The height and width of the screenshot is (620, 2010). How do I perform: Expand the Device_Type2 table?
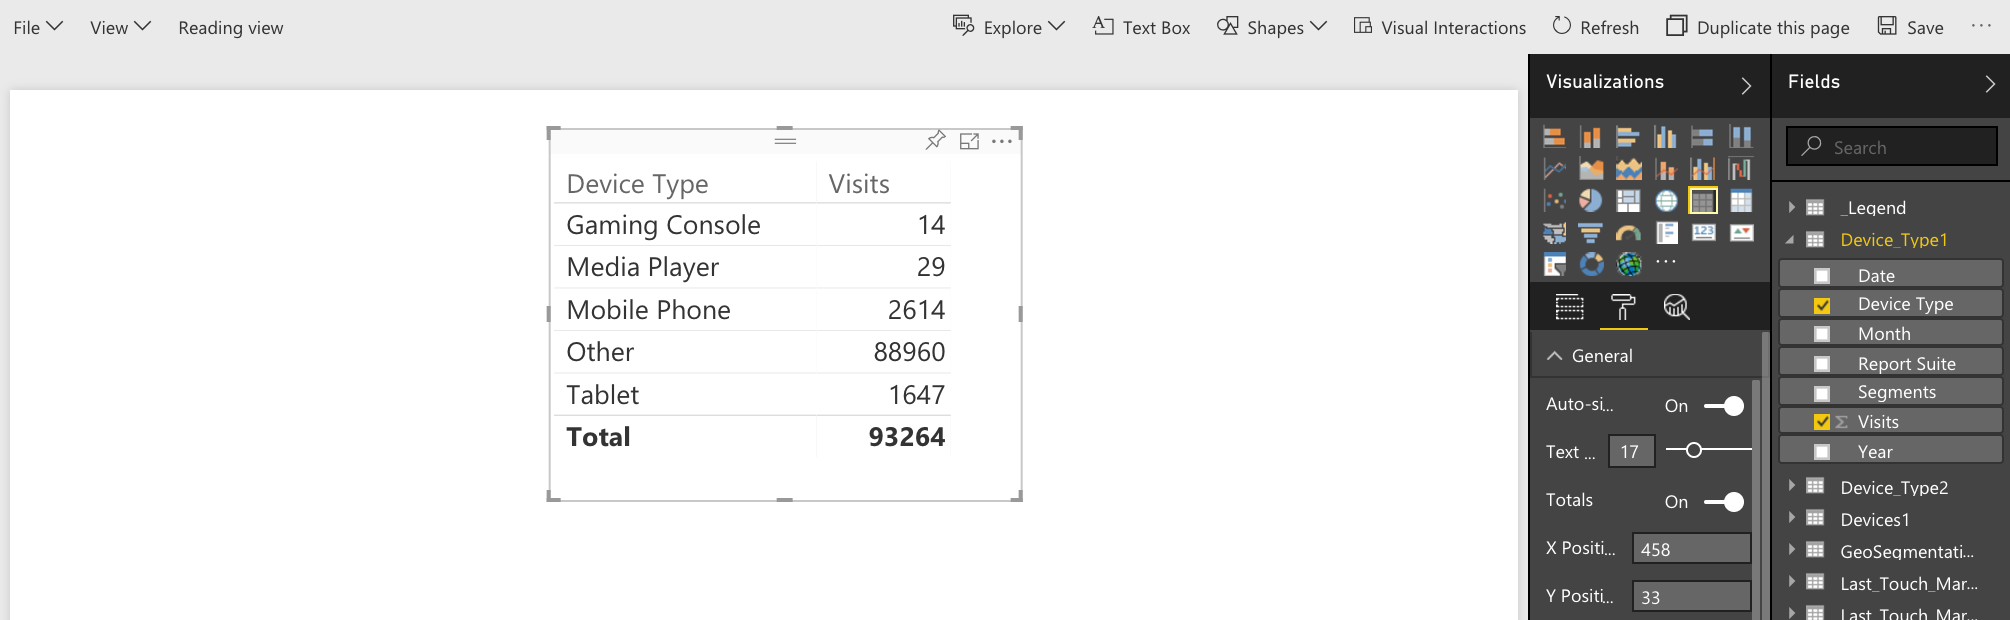coord(1792,487)
